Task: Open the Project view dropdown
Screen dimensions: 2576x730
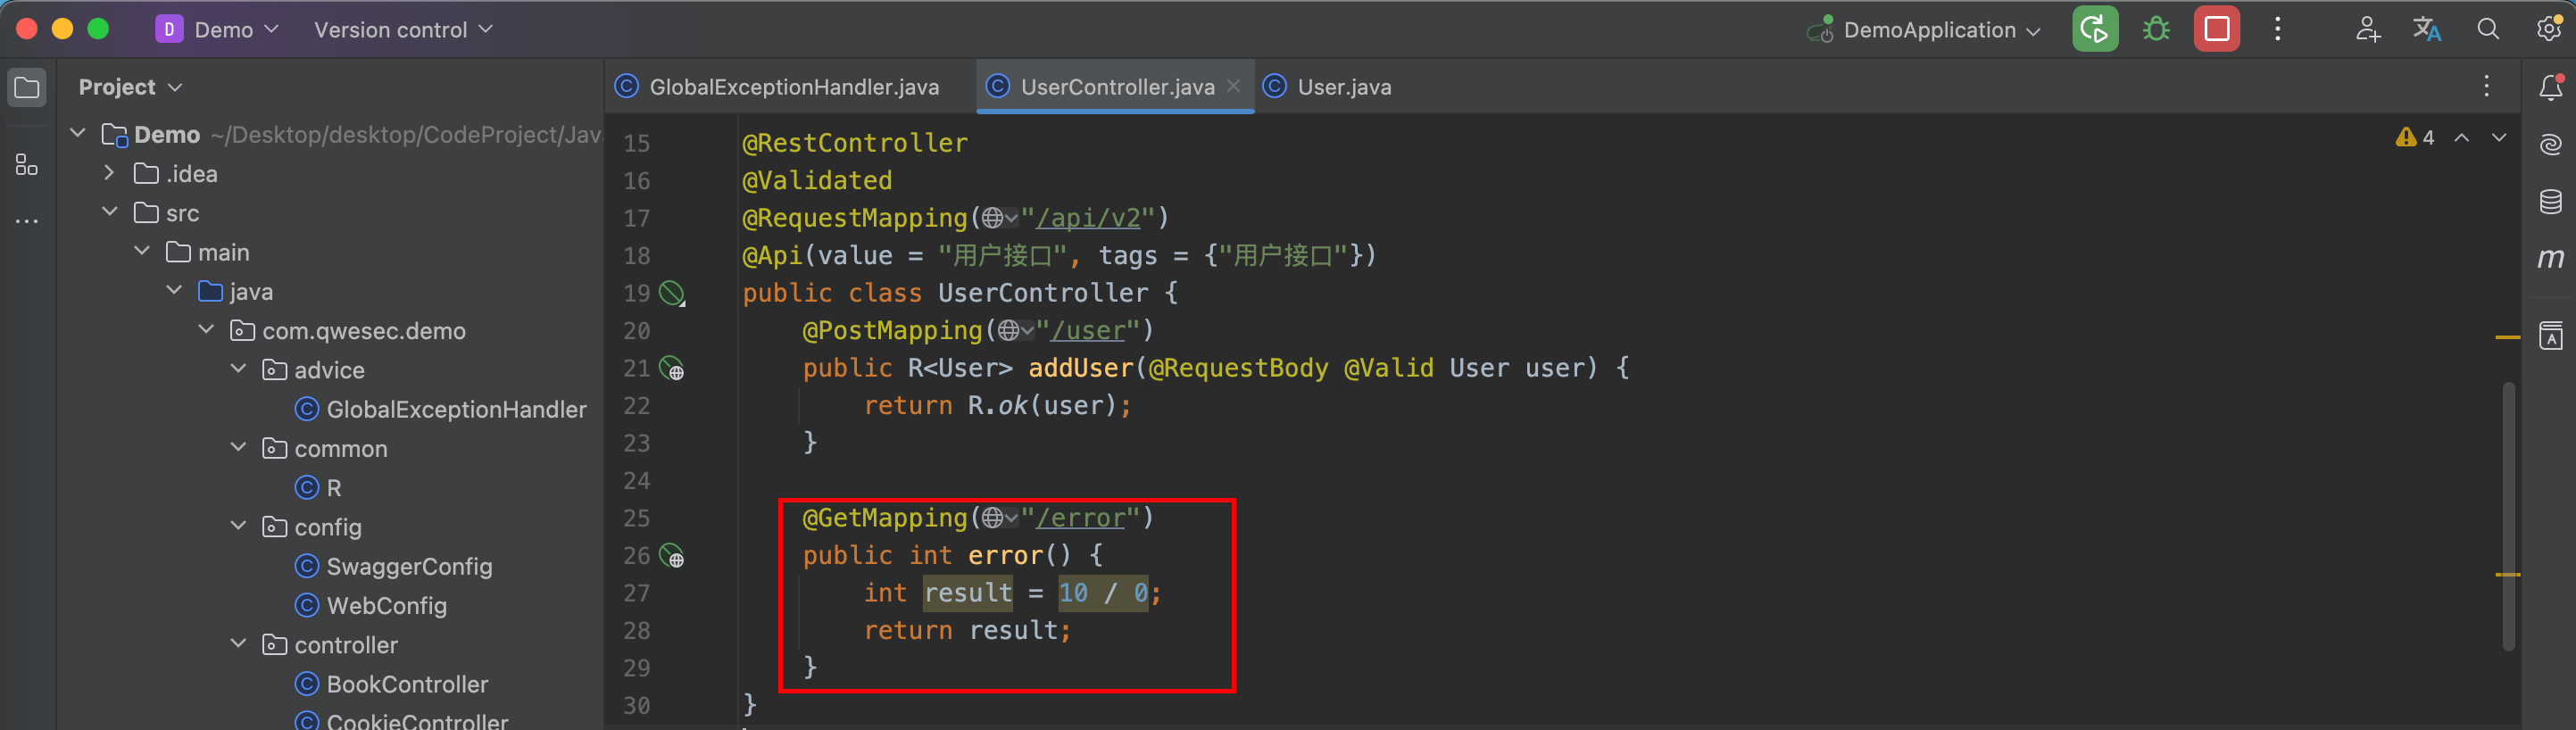Action: coord(130,87)
